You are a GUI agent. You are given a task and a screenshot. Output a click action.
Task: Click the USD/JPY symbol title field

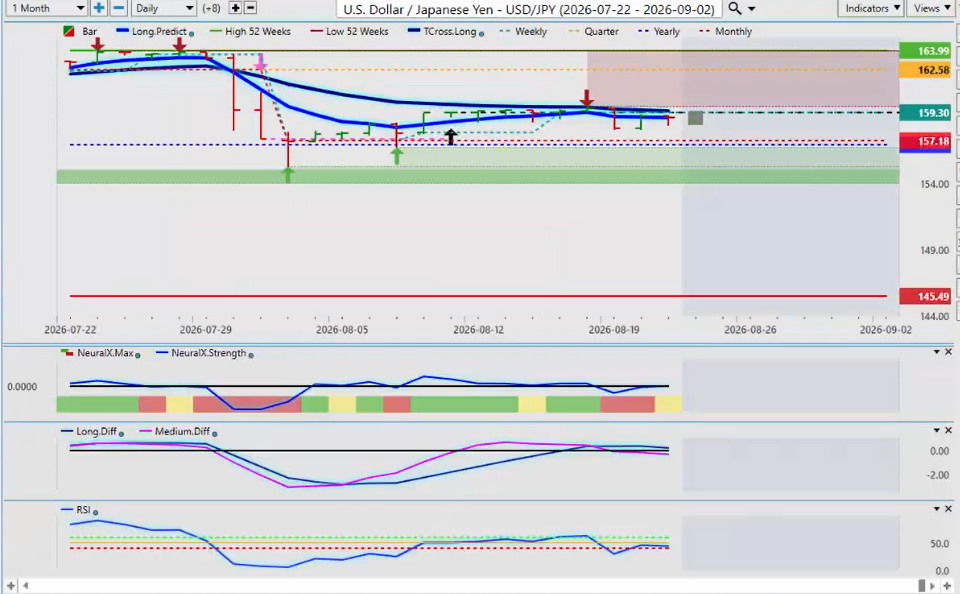(x=529, y=9)
